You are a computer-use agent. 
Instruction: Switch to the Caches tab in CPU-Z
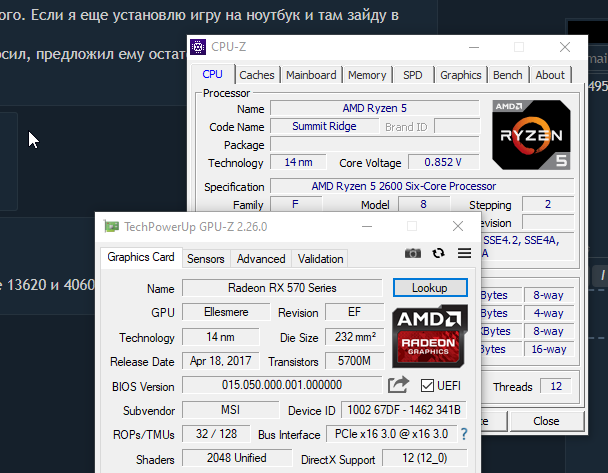click(257, 75)
